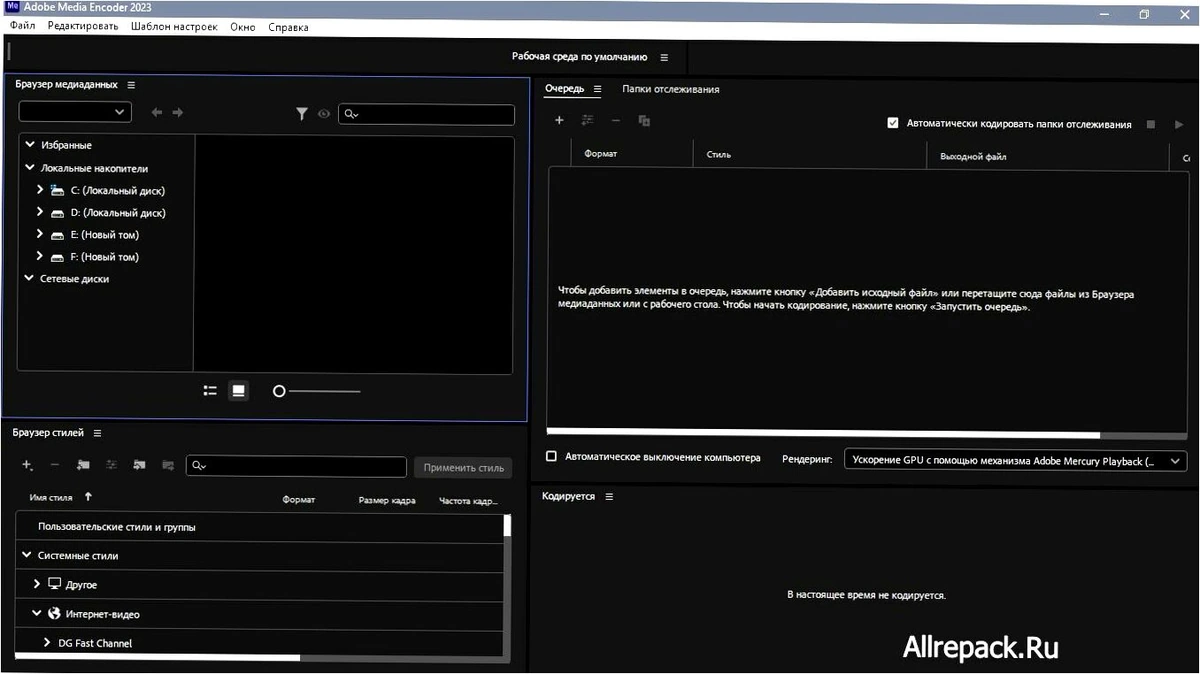Viewport: 1200px width, 674px height.
Task: Open the workspace menu beside Рабочая среда
Action: pyautogui.click(x=664, y=57)
